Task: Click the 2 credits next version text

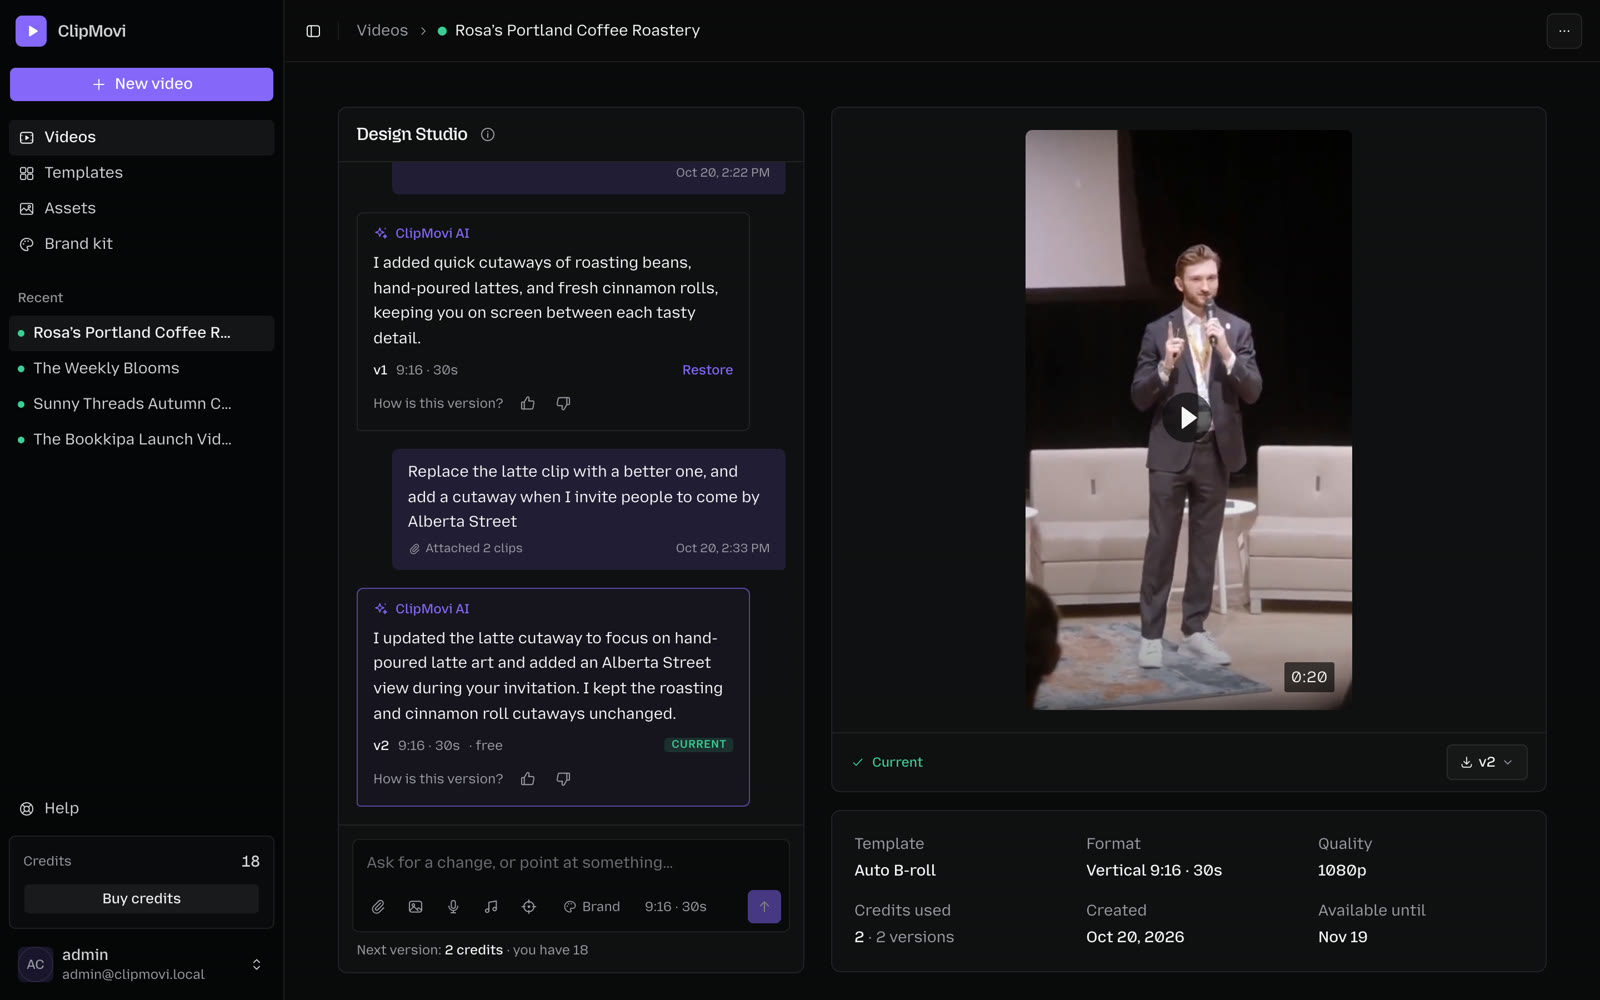Action: coord(474,950)
